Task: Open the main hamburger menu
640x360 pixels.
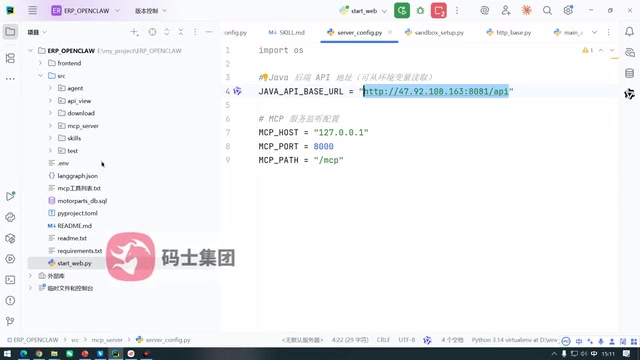Action: tap(33, 11)
